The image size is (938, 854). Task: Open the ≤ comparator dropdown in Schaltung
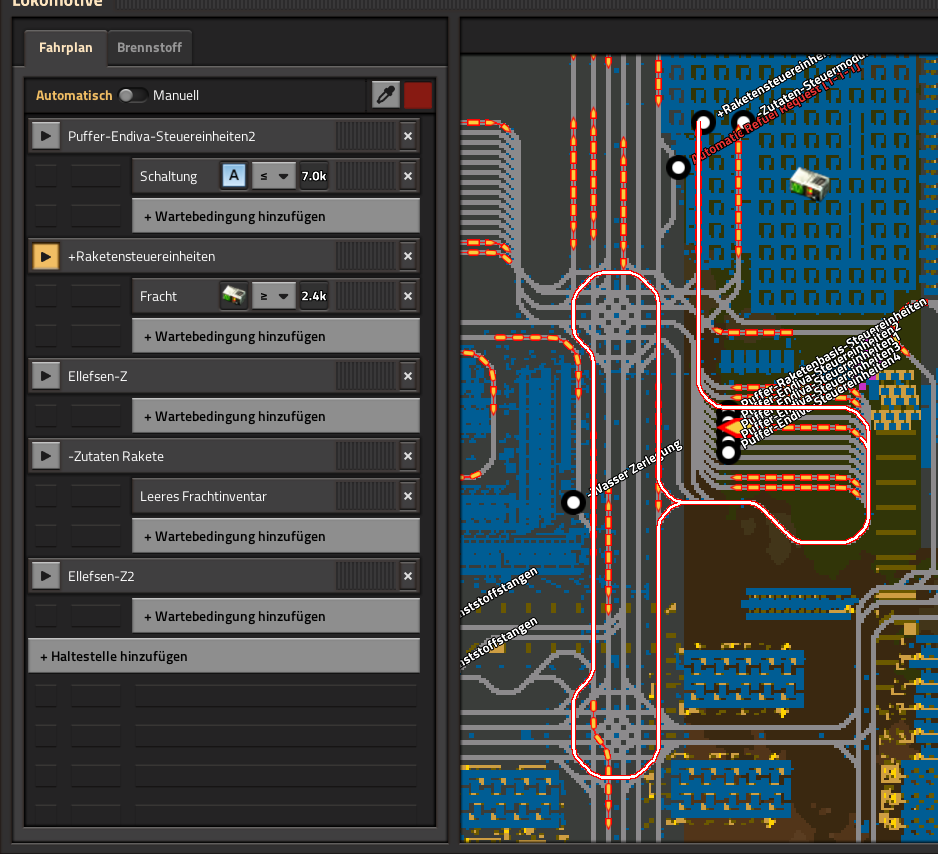273,176
